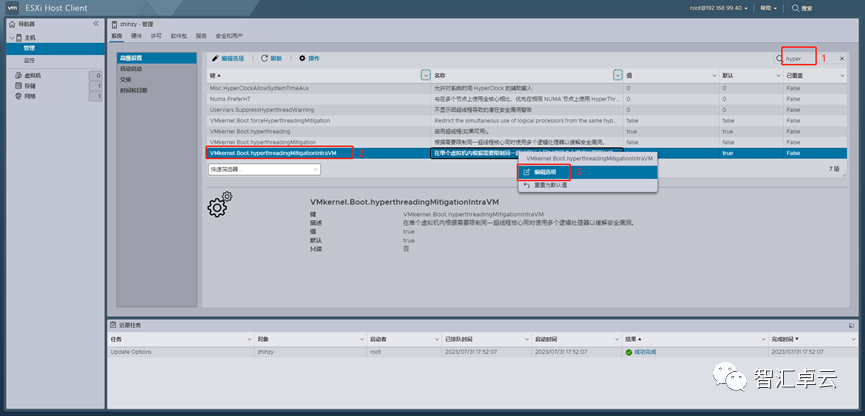This screenshot has height=416, width=865.
Task: Open the Help (帮助) dropdown
Action: click(x=768, y=8)
